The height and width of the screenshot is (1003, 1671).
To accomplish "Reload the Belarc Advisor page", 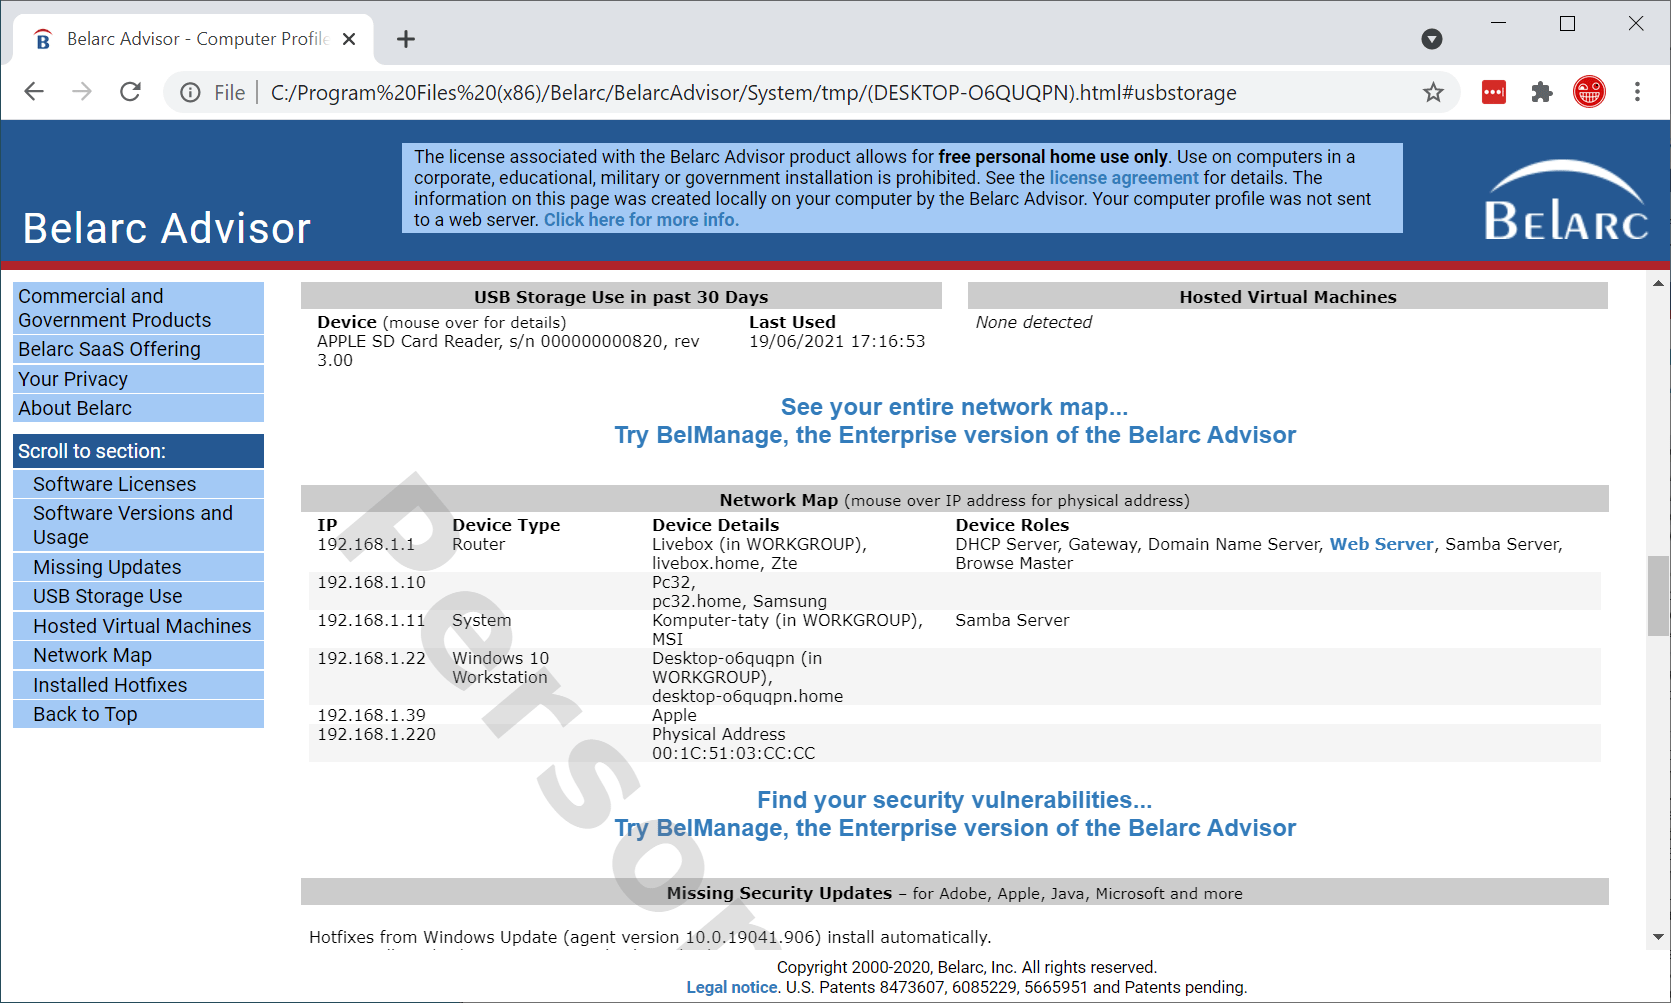I will coord(130,92).
